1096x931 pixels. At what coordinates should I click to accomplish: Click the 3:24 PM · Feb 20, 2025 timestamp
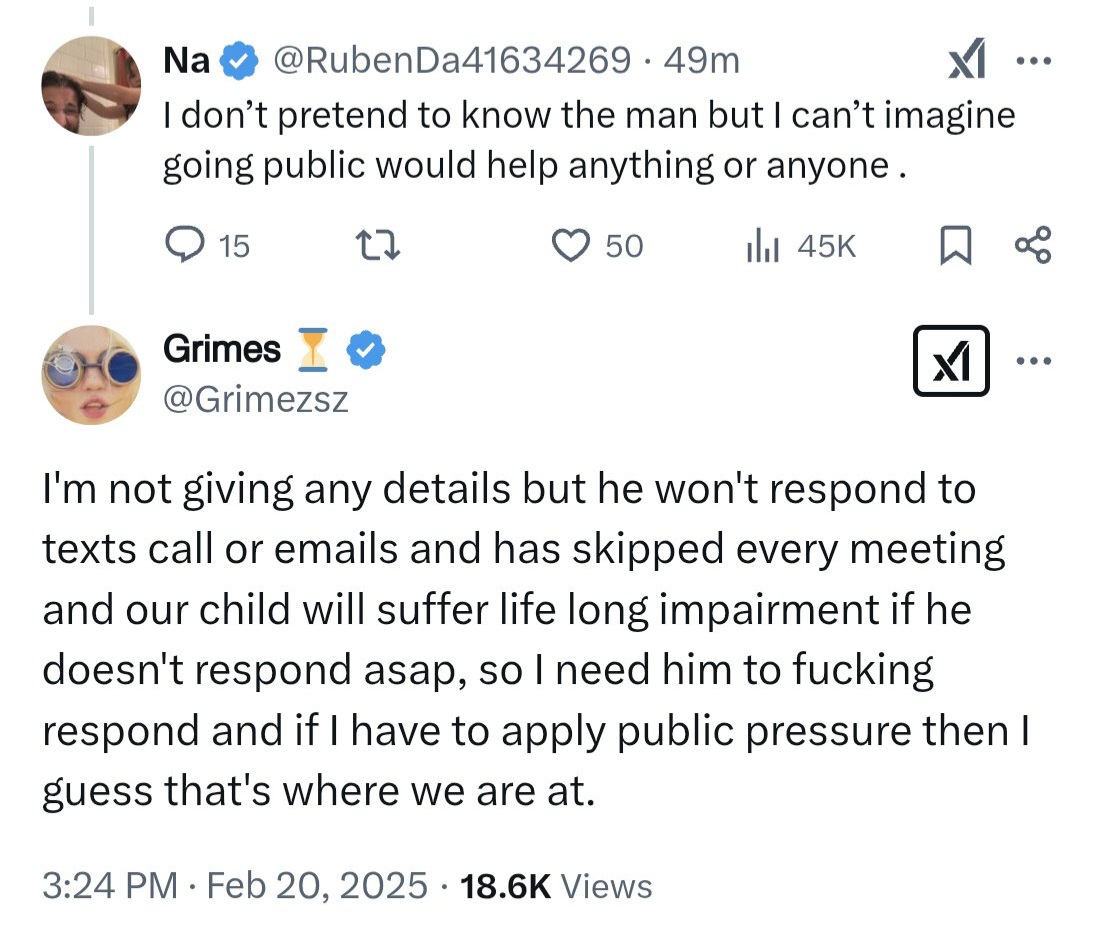pos(236,886)
